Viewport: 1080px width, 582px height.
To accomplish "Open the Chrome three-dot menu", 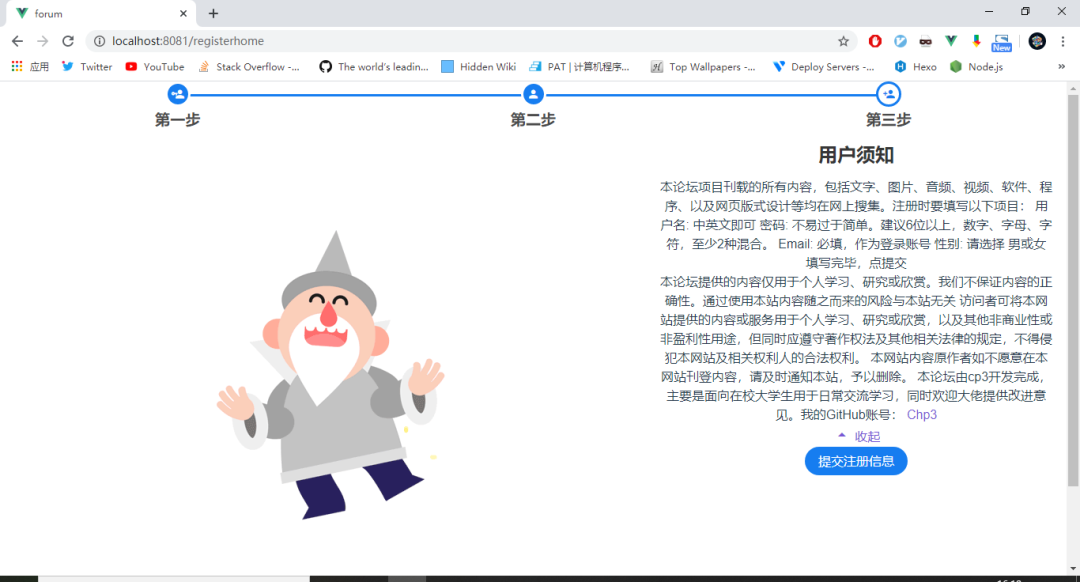I will tap(1061, 41).
